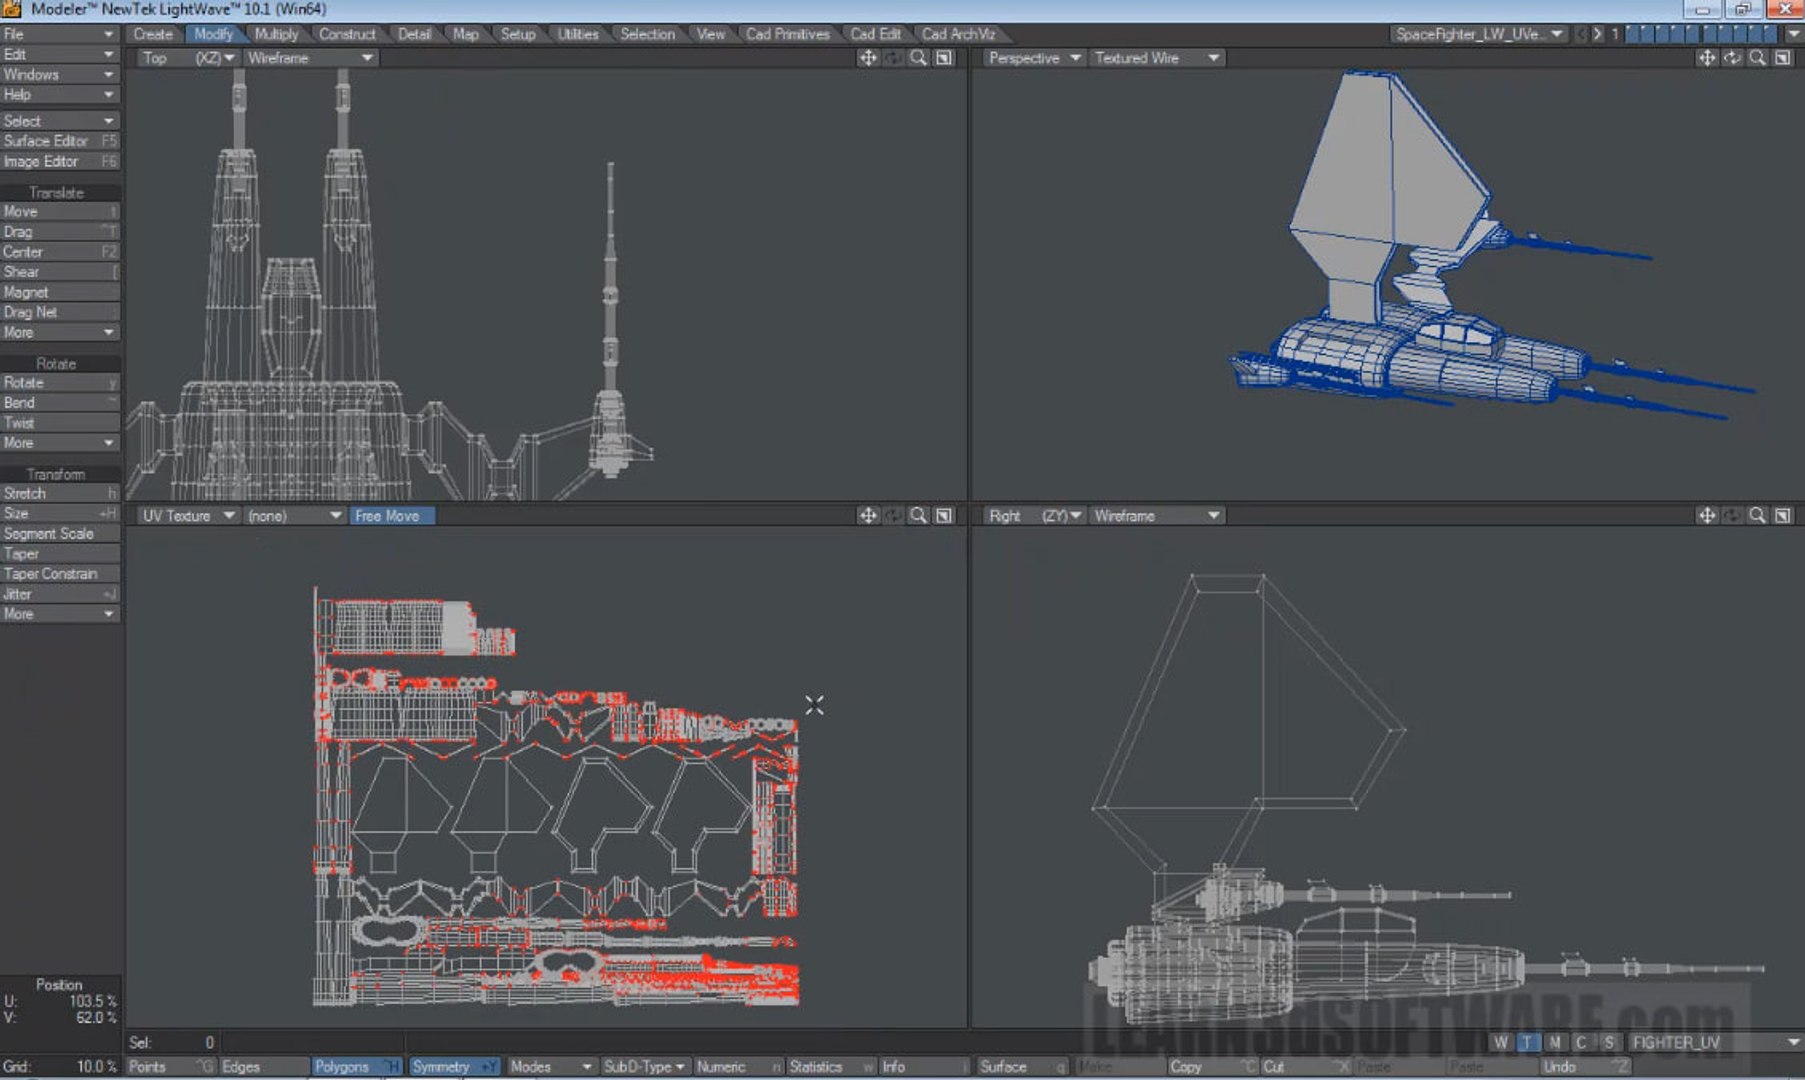The height and width of the screenshot is (1080, 1805).
Task: Click the pan icon in the Top viewport
Action: click(868, 58)
